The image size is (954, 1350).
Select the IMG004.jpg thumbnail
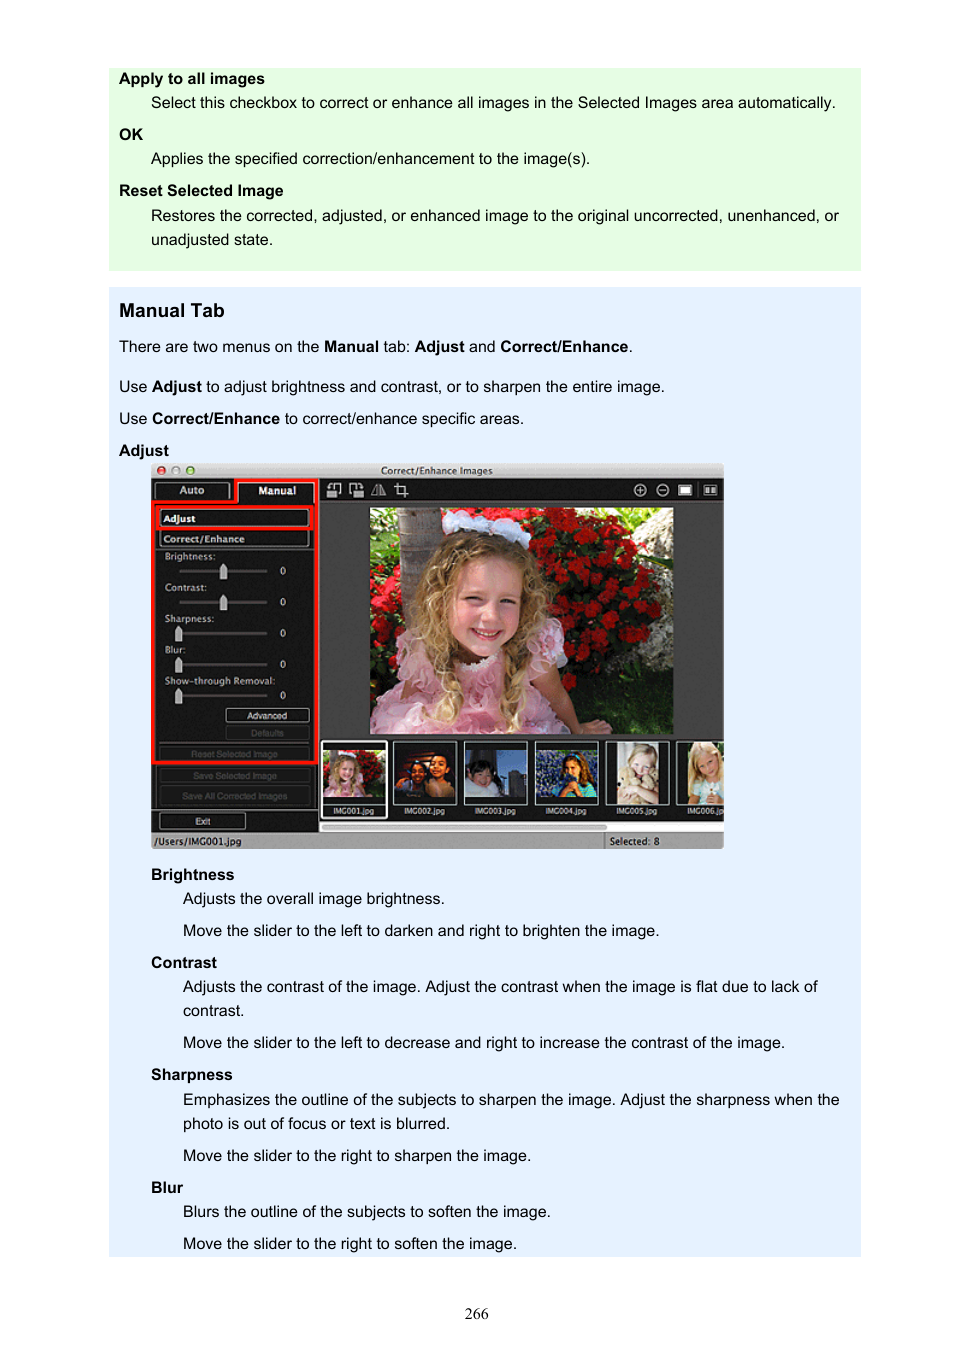pyautogui.click(x=566, y=779)
